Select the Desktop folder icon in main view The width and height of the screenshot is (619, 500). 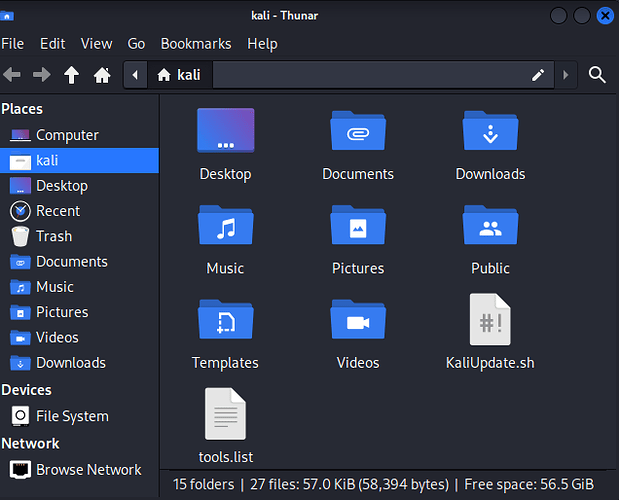(x=225, y=130)
